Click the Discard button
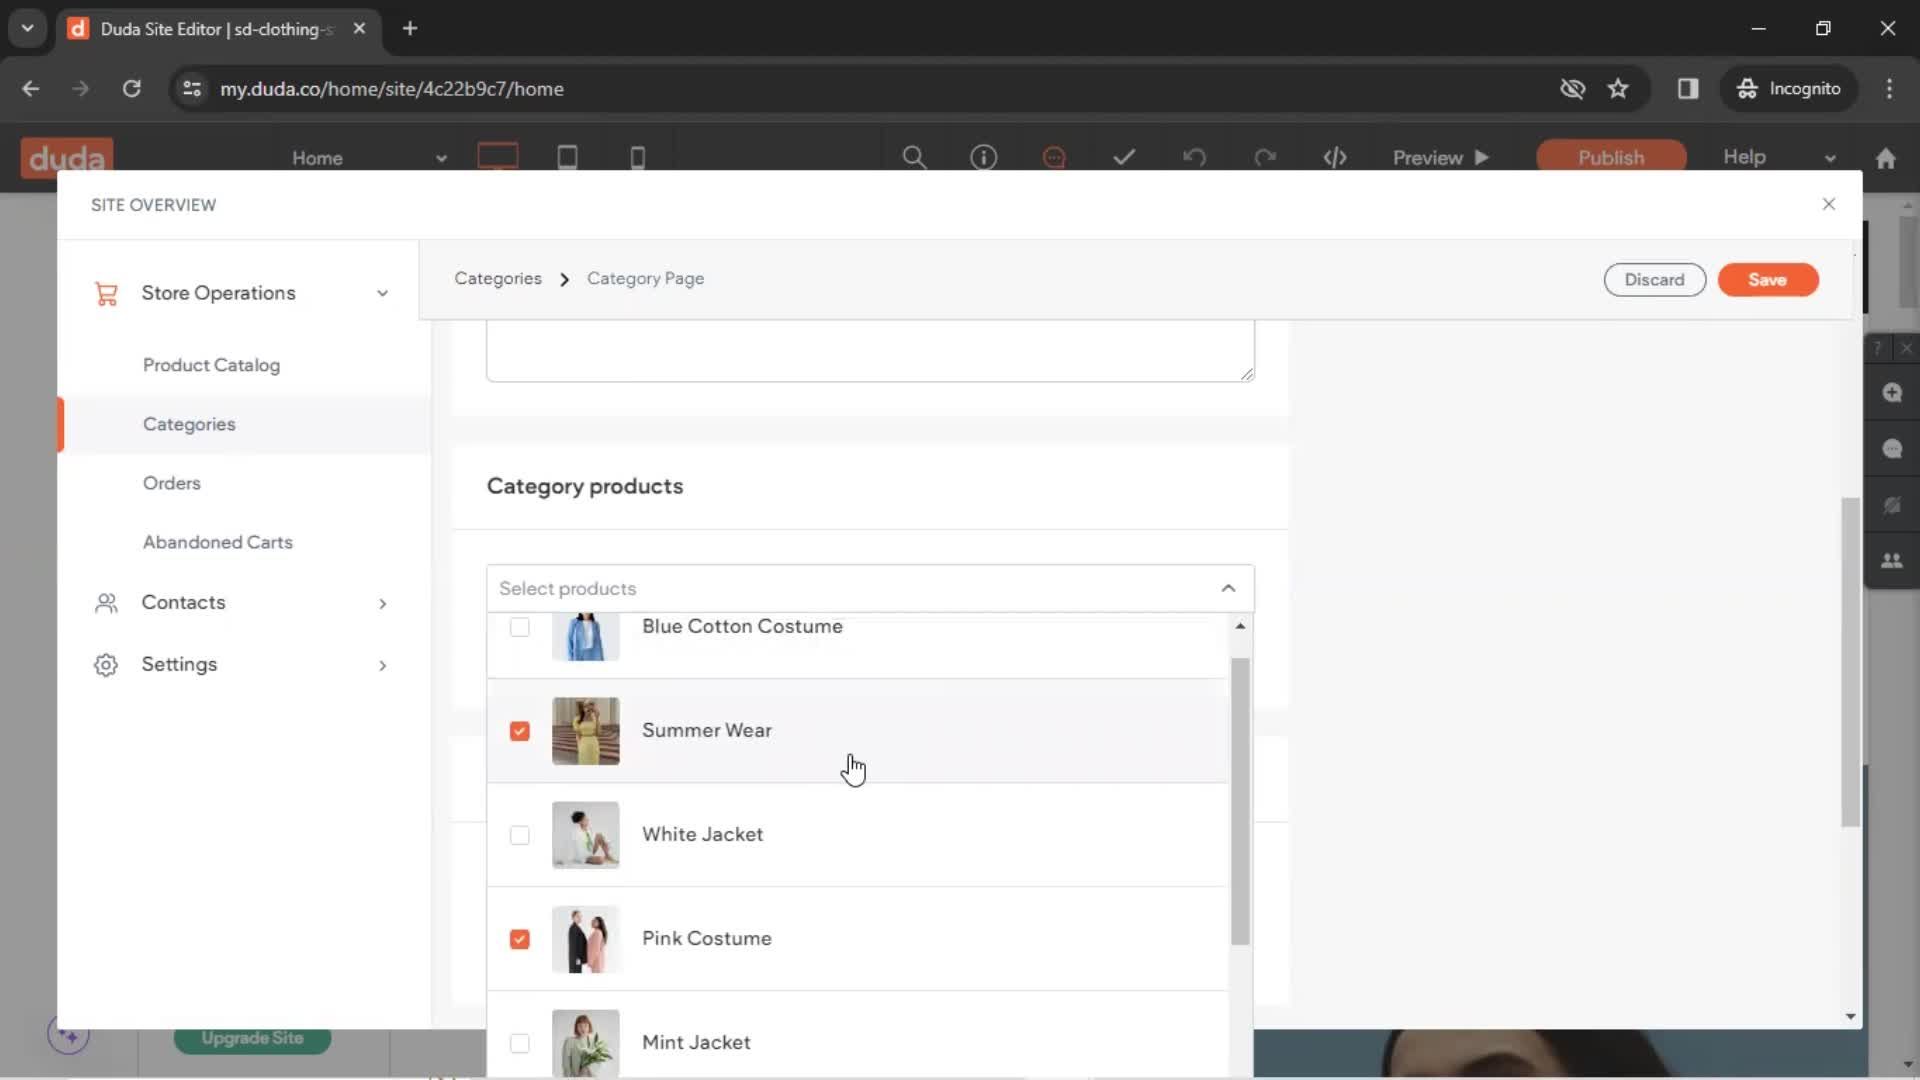The image size is (1920, 1080). (1654, 280)
